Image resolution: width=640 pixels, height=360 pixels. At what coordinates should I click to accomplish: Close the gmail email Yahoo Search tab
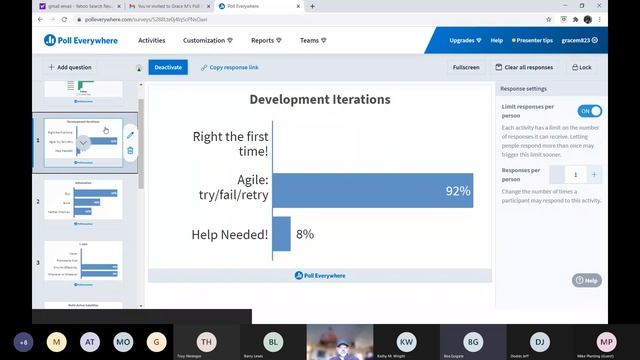[x=119, y=6]
